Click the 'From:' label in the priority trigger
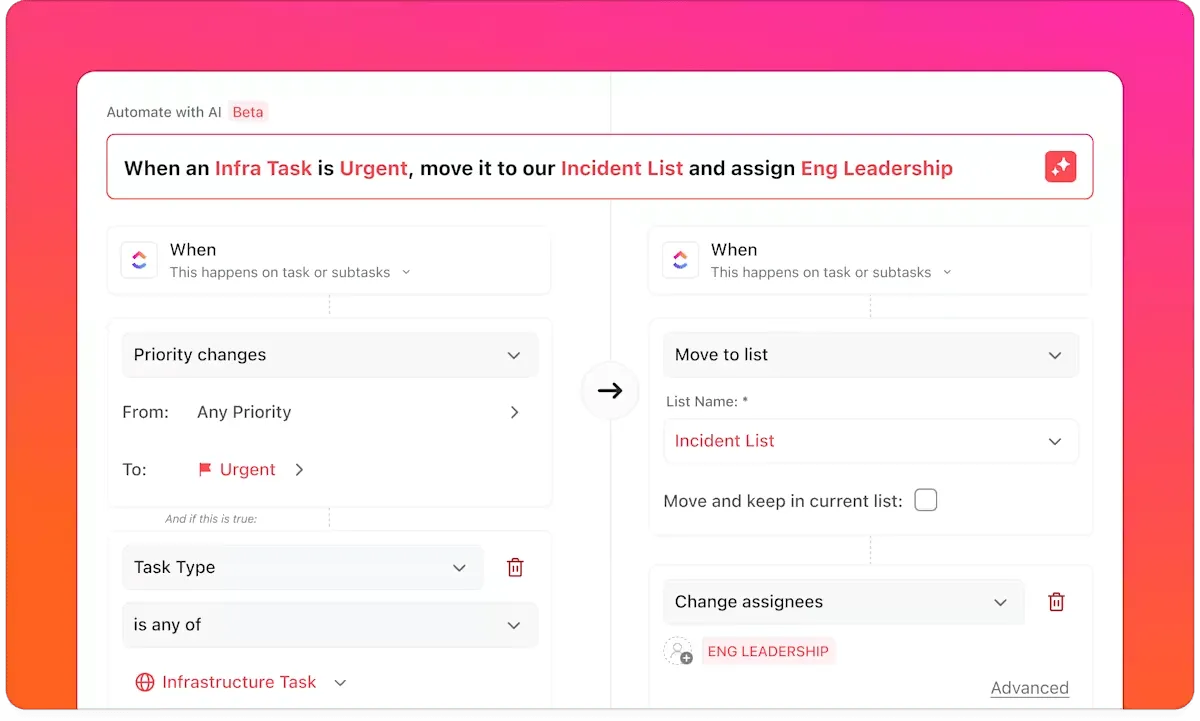Image resolution: width=1200 pixels, height=721 pixels. point(145,412)
